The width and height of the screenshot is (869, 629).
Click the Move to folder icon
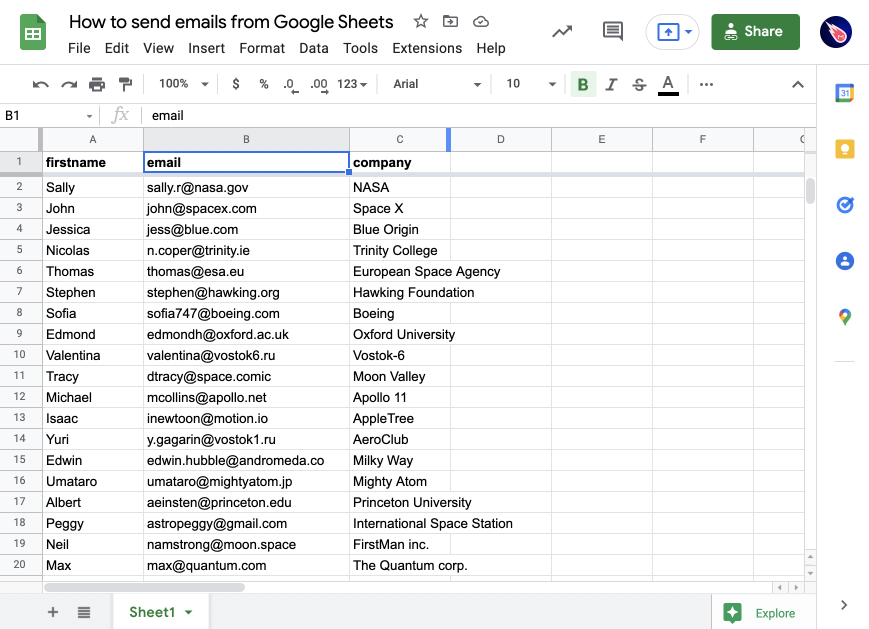pos(450,22)
